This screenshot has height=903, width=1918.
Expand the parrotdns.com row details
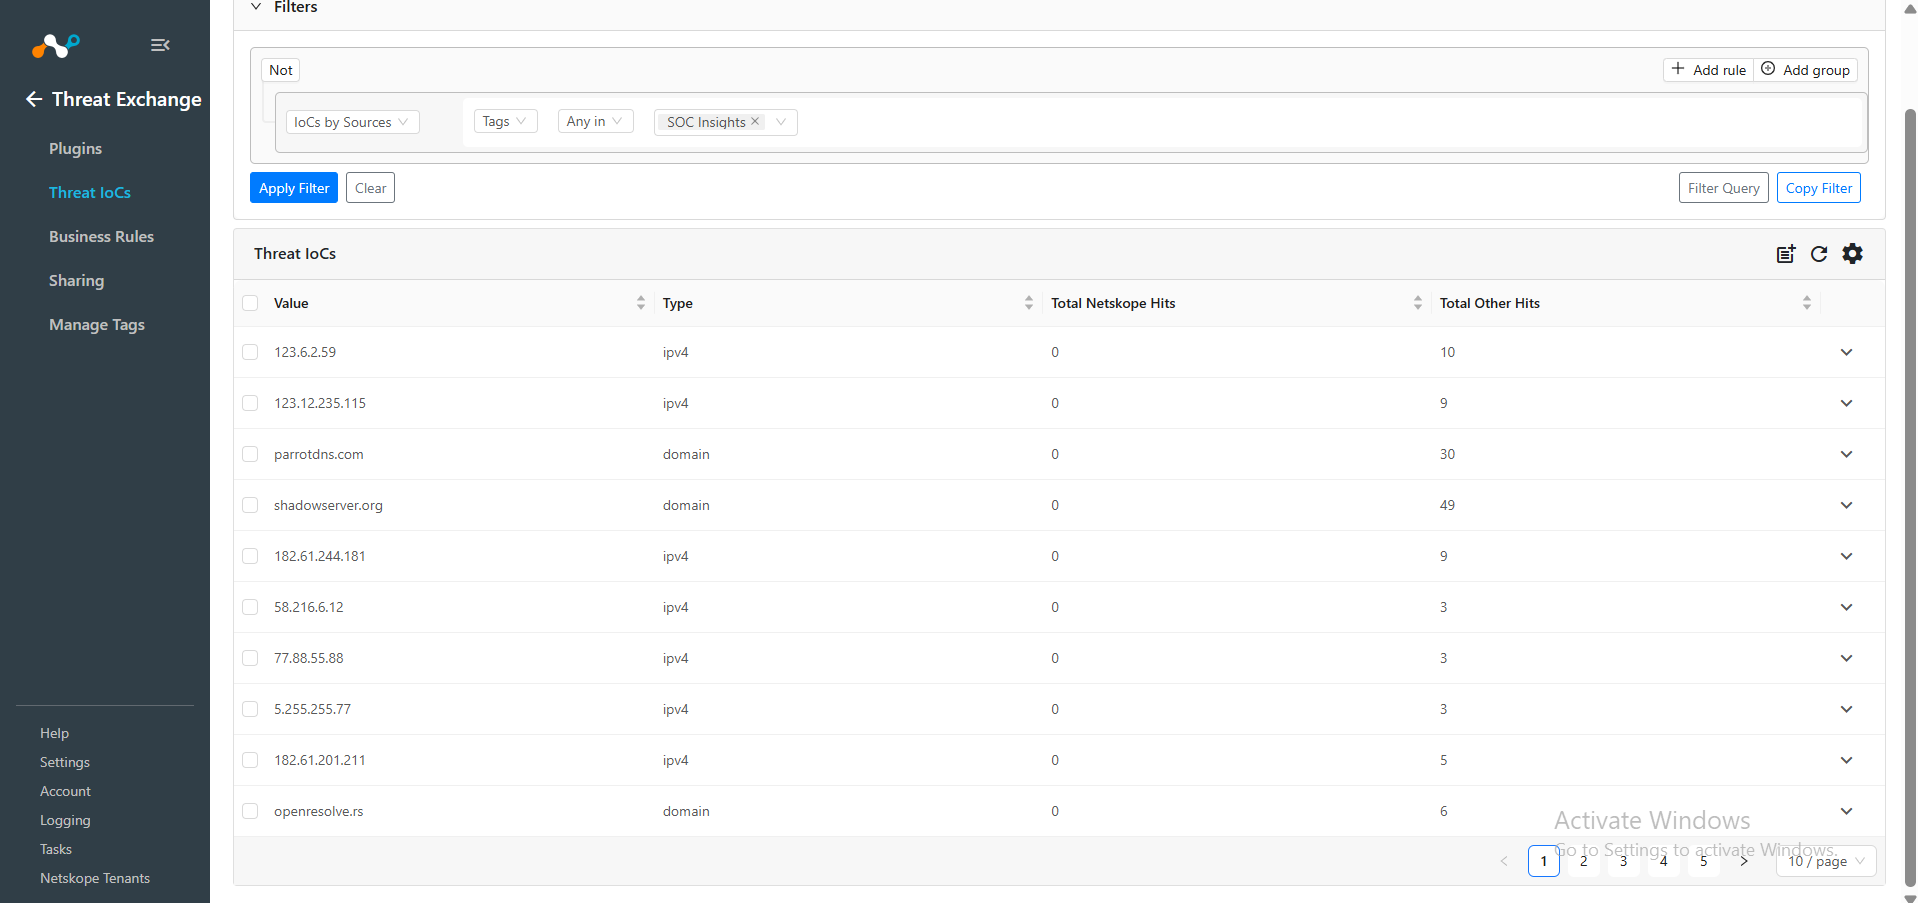[1846, 454]
